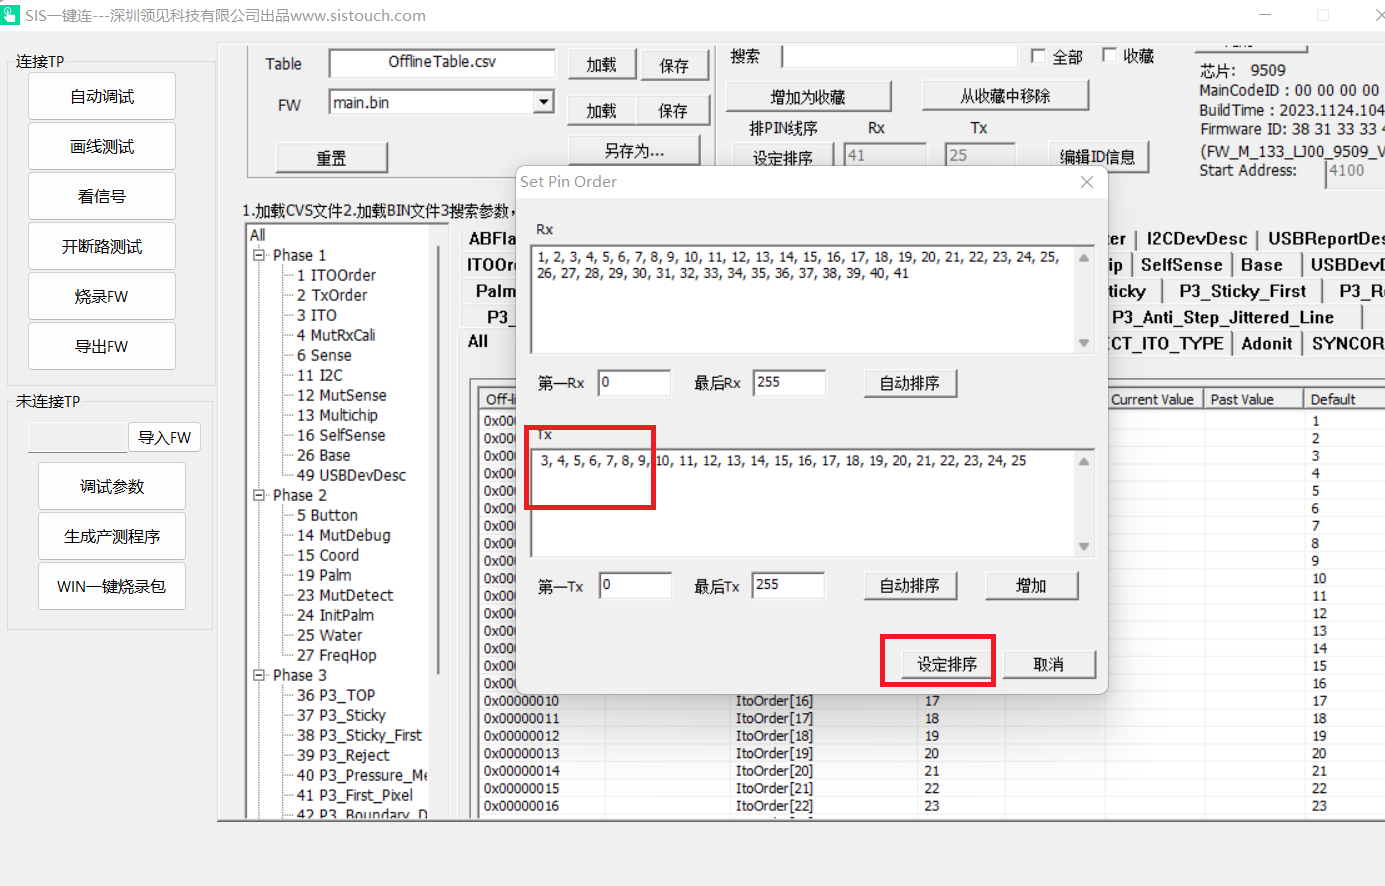Click the SIS app icon in title bar

tap(10, 15)
